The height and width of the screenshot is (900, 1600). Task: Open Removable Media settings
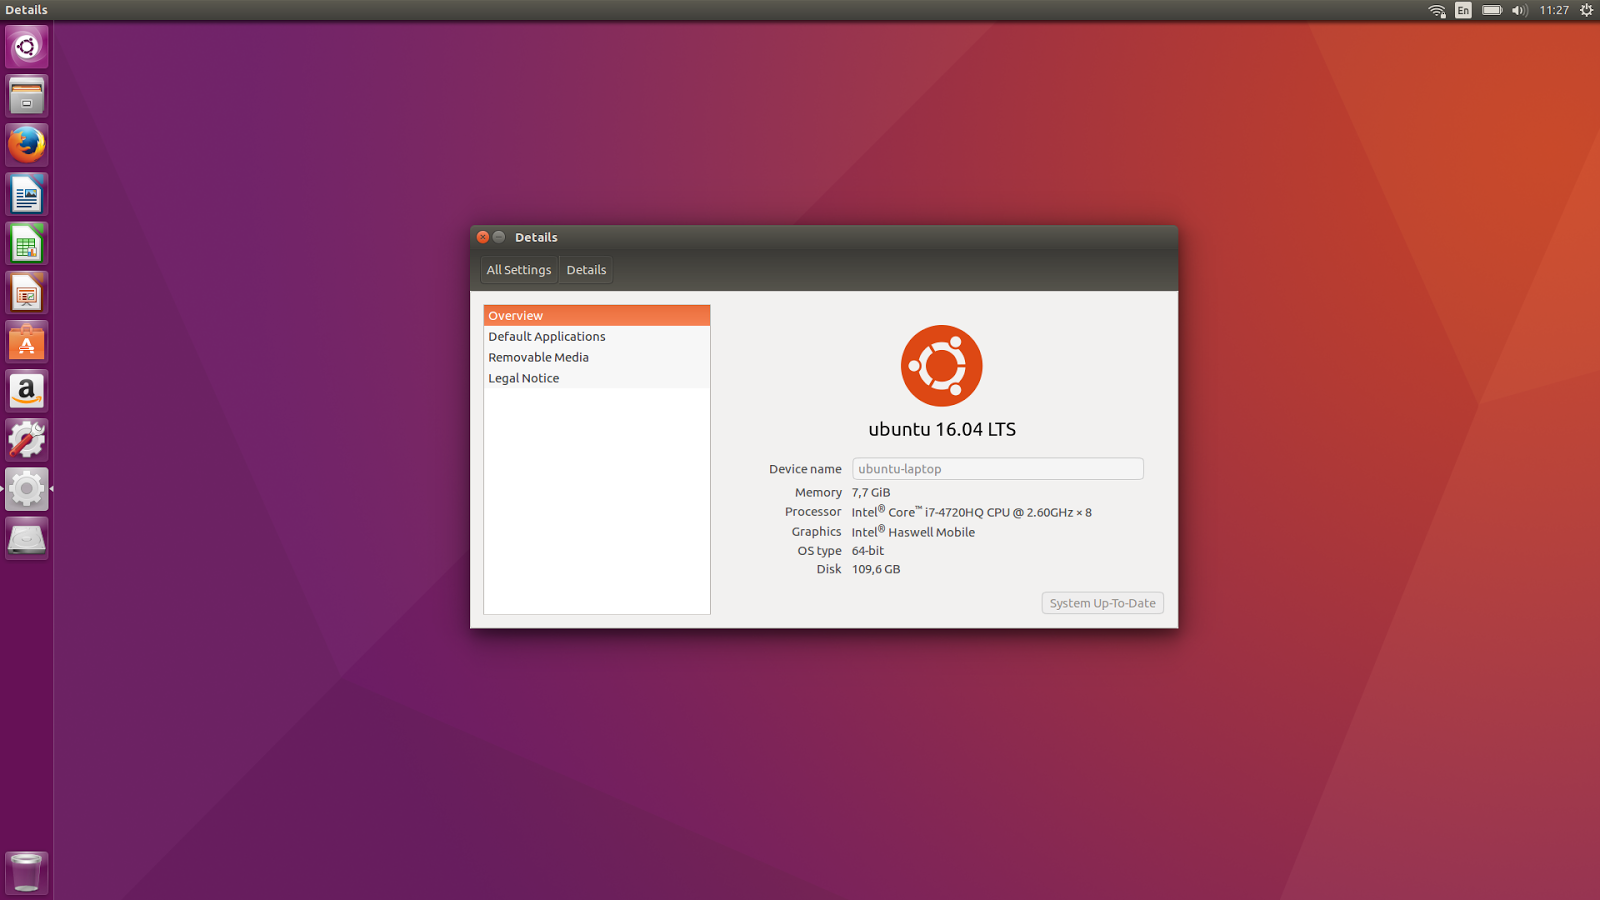click(539, 357)
